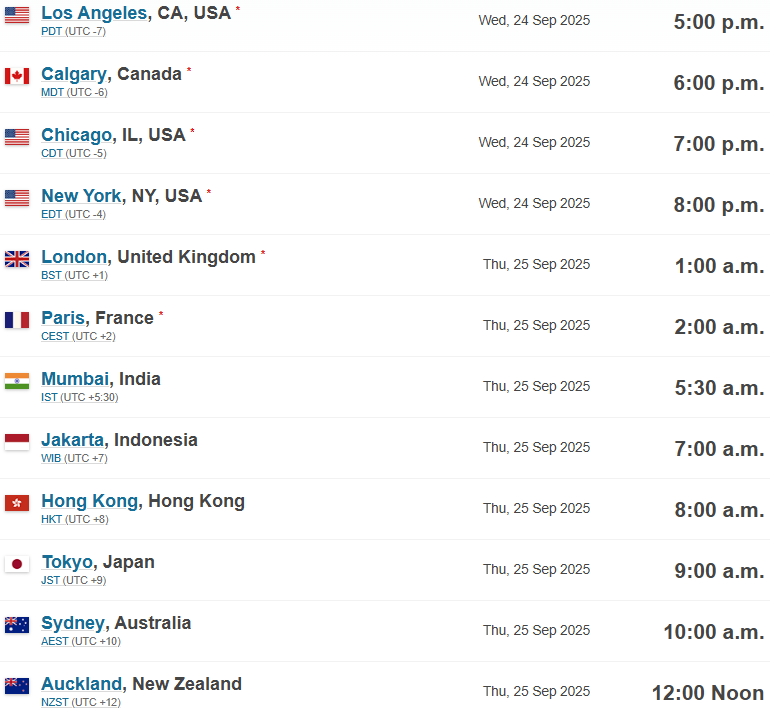
Task: Open the NZST (UTC +12) time zone link
Action: [81, 702]
